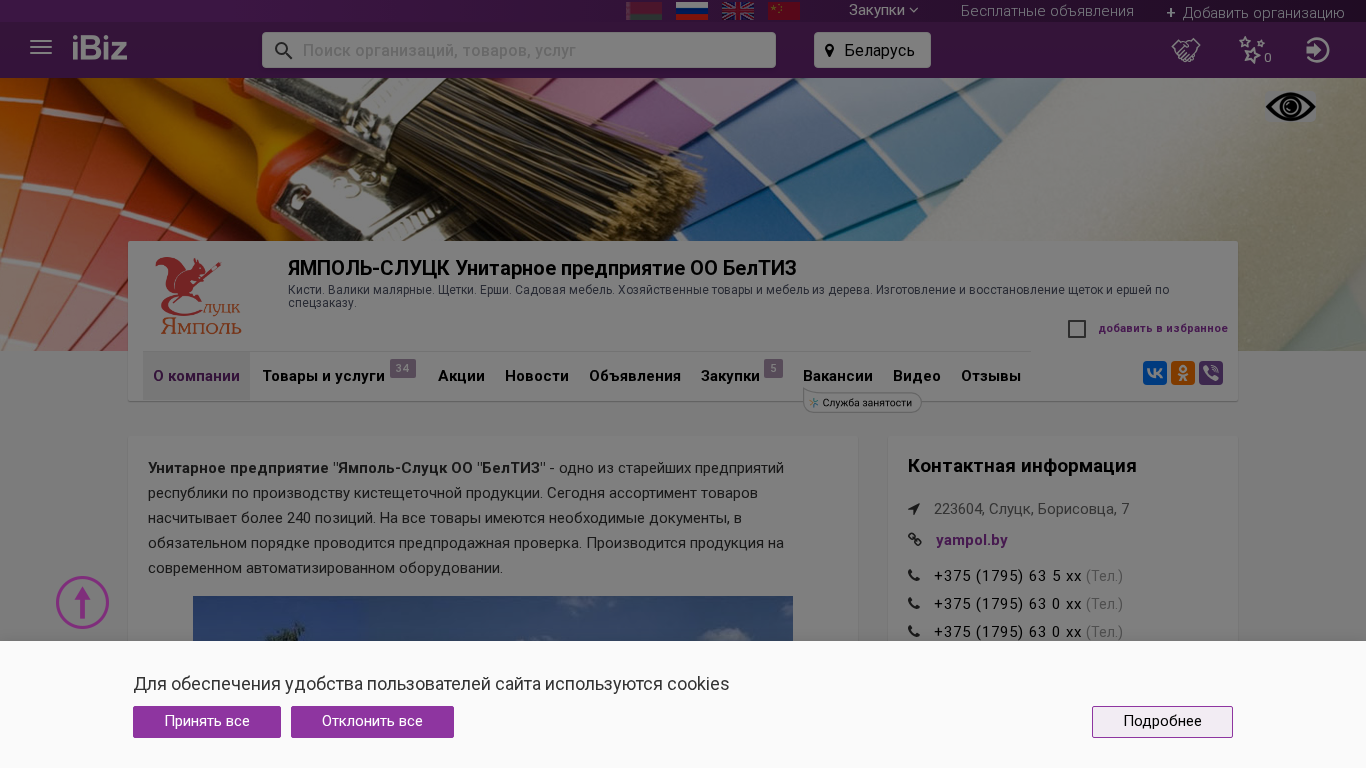Click phone icon beside 63 5 xx number

pyautogui.click(x=914, y=576)
